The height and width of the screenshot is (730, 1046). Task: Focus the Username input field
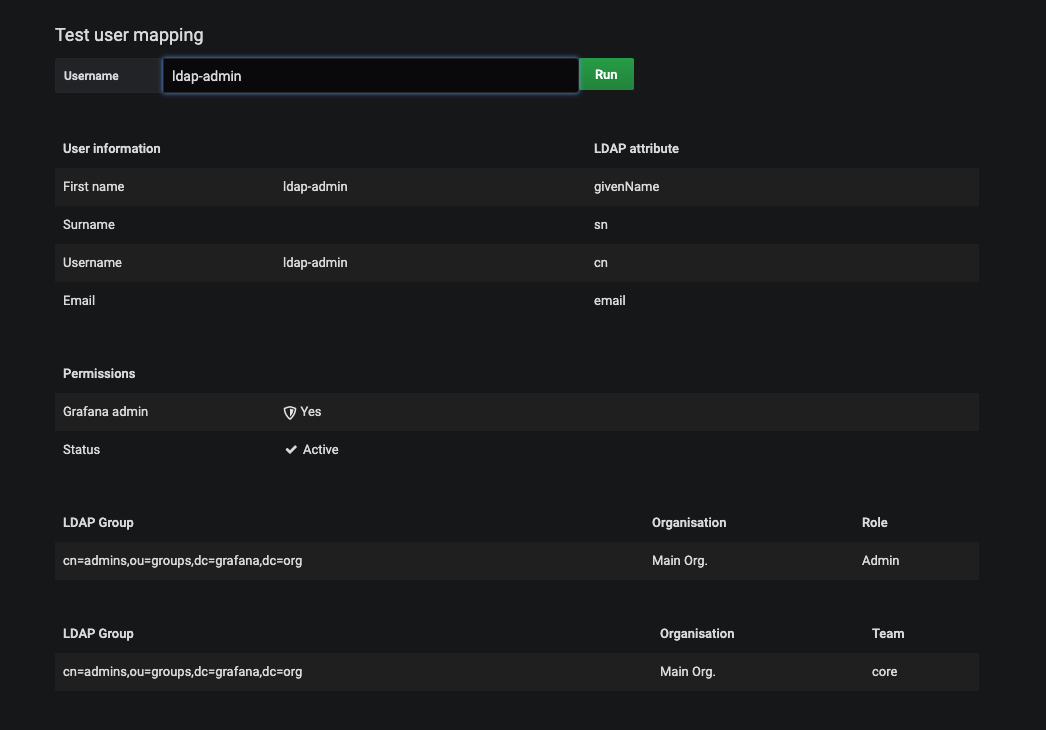370,76
